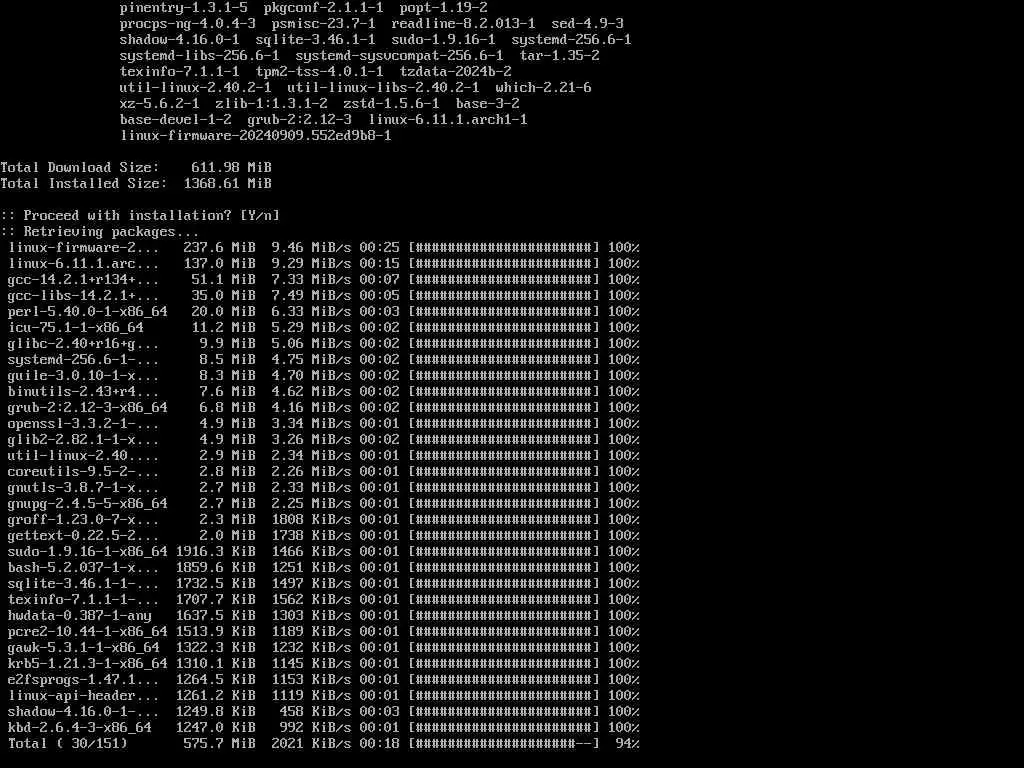This screenshot has height=768, width=1024.
Task: Select the icu-75.1-1-x86_64 row
Action: click(x=323, y=328)
